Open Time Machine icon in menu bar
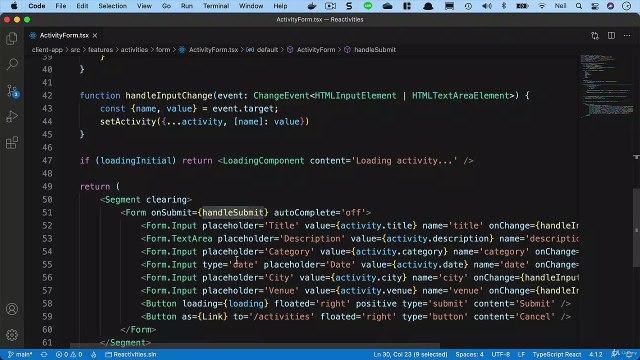This screenshot has height=360, width=640. pos(468,6)
